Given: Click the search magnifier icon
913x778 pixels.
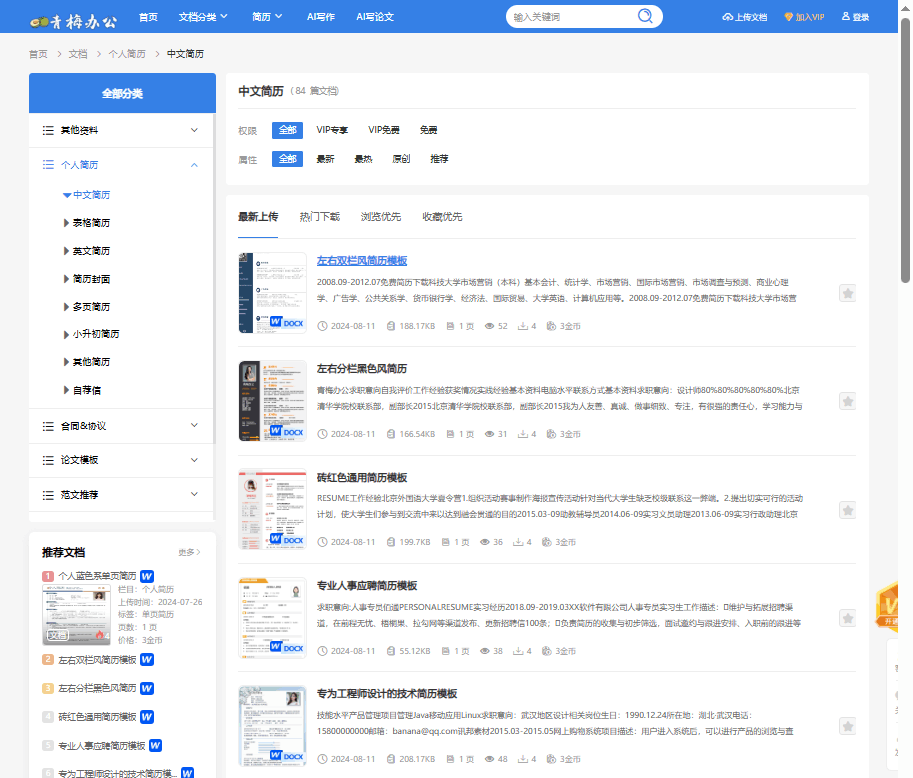Looking at the screenshot, I should 645,16.
